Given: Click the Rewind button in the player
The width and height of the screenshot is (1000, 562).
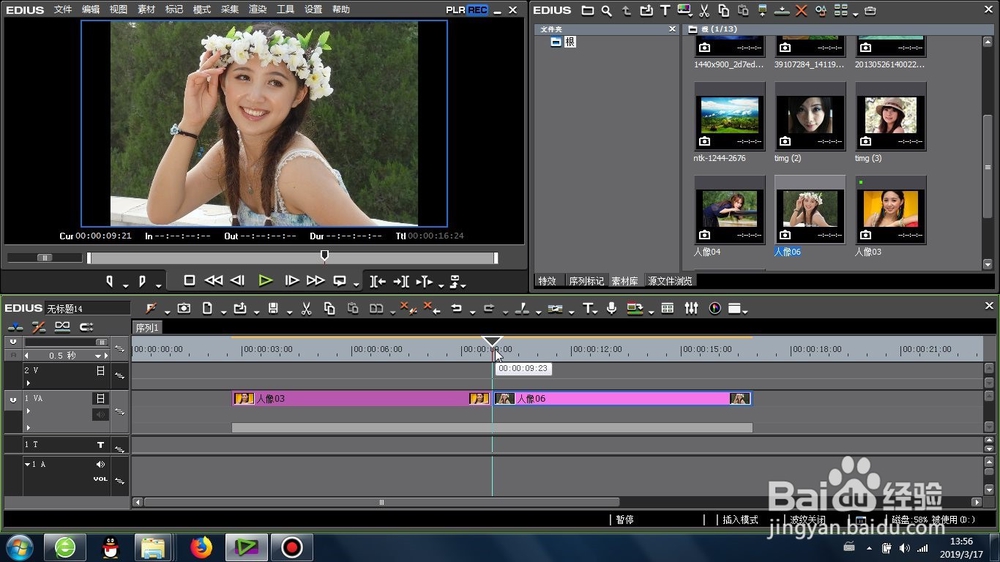Looking at the screenshot, I should coord(214,281).
